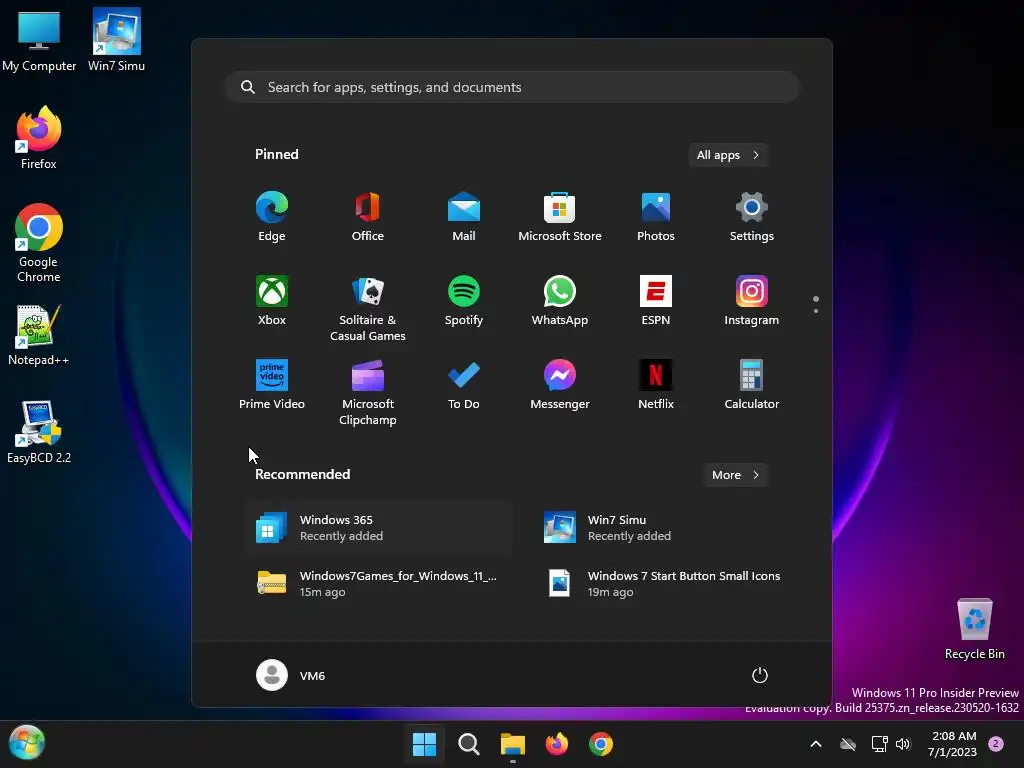Select the Firefox desktop shortcut
This screenshot has width=1024, height=768.
click(x=39, y=138)
